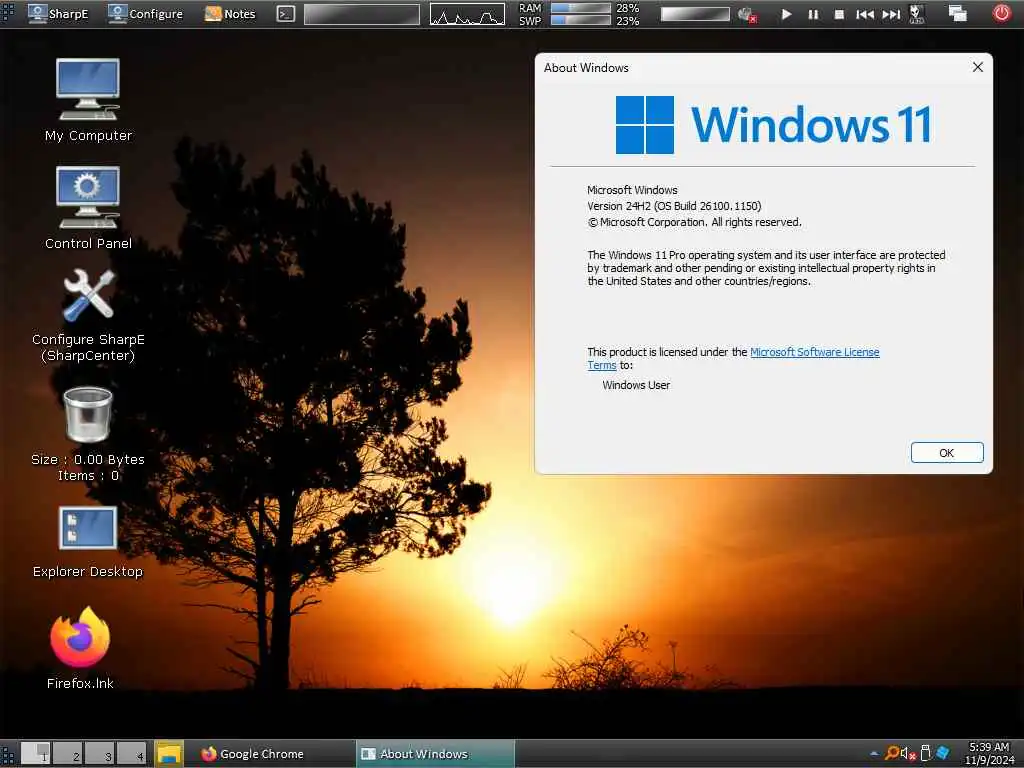This screenshot has height=768, width=1024.
Task: Click the About Windows taskbar item
Action: click(x=435, y=754)
